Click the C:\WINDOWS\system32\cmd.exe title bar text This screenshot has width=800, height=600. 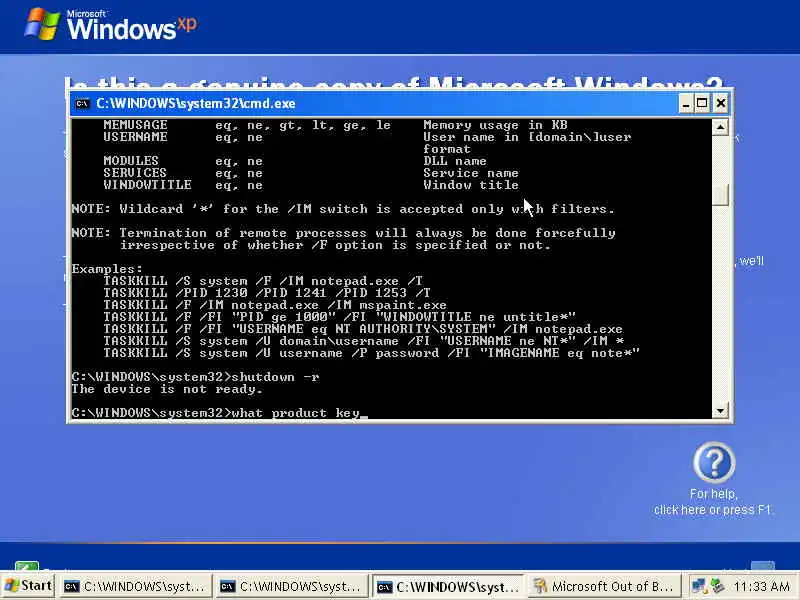pos(195,104)
